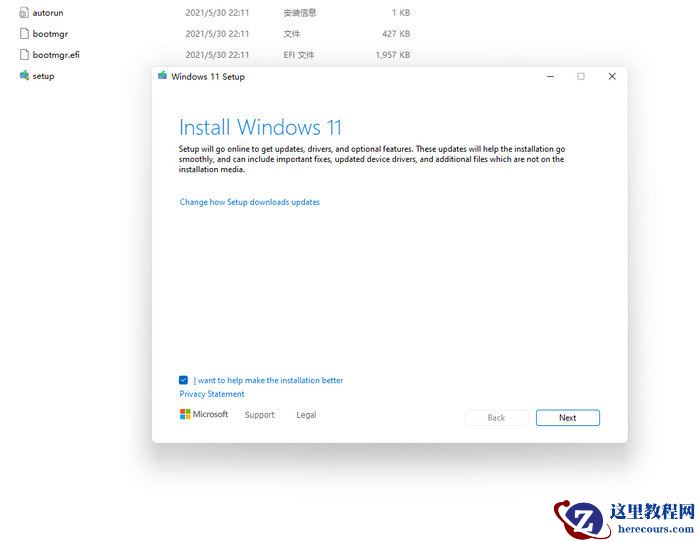
Task: Close the Windows 11 Setup window
Action: pos(612,76)
